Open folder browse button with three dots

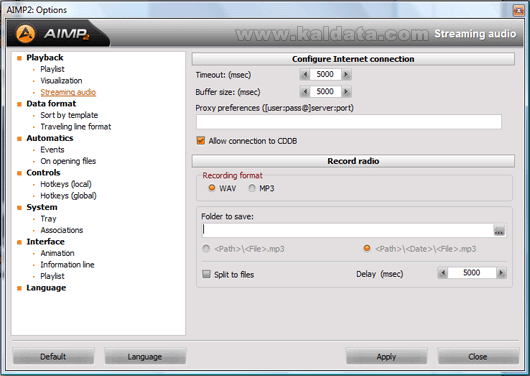point(499,231)
